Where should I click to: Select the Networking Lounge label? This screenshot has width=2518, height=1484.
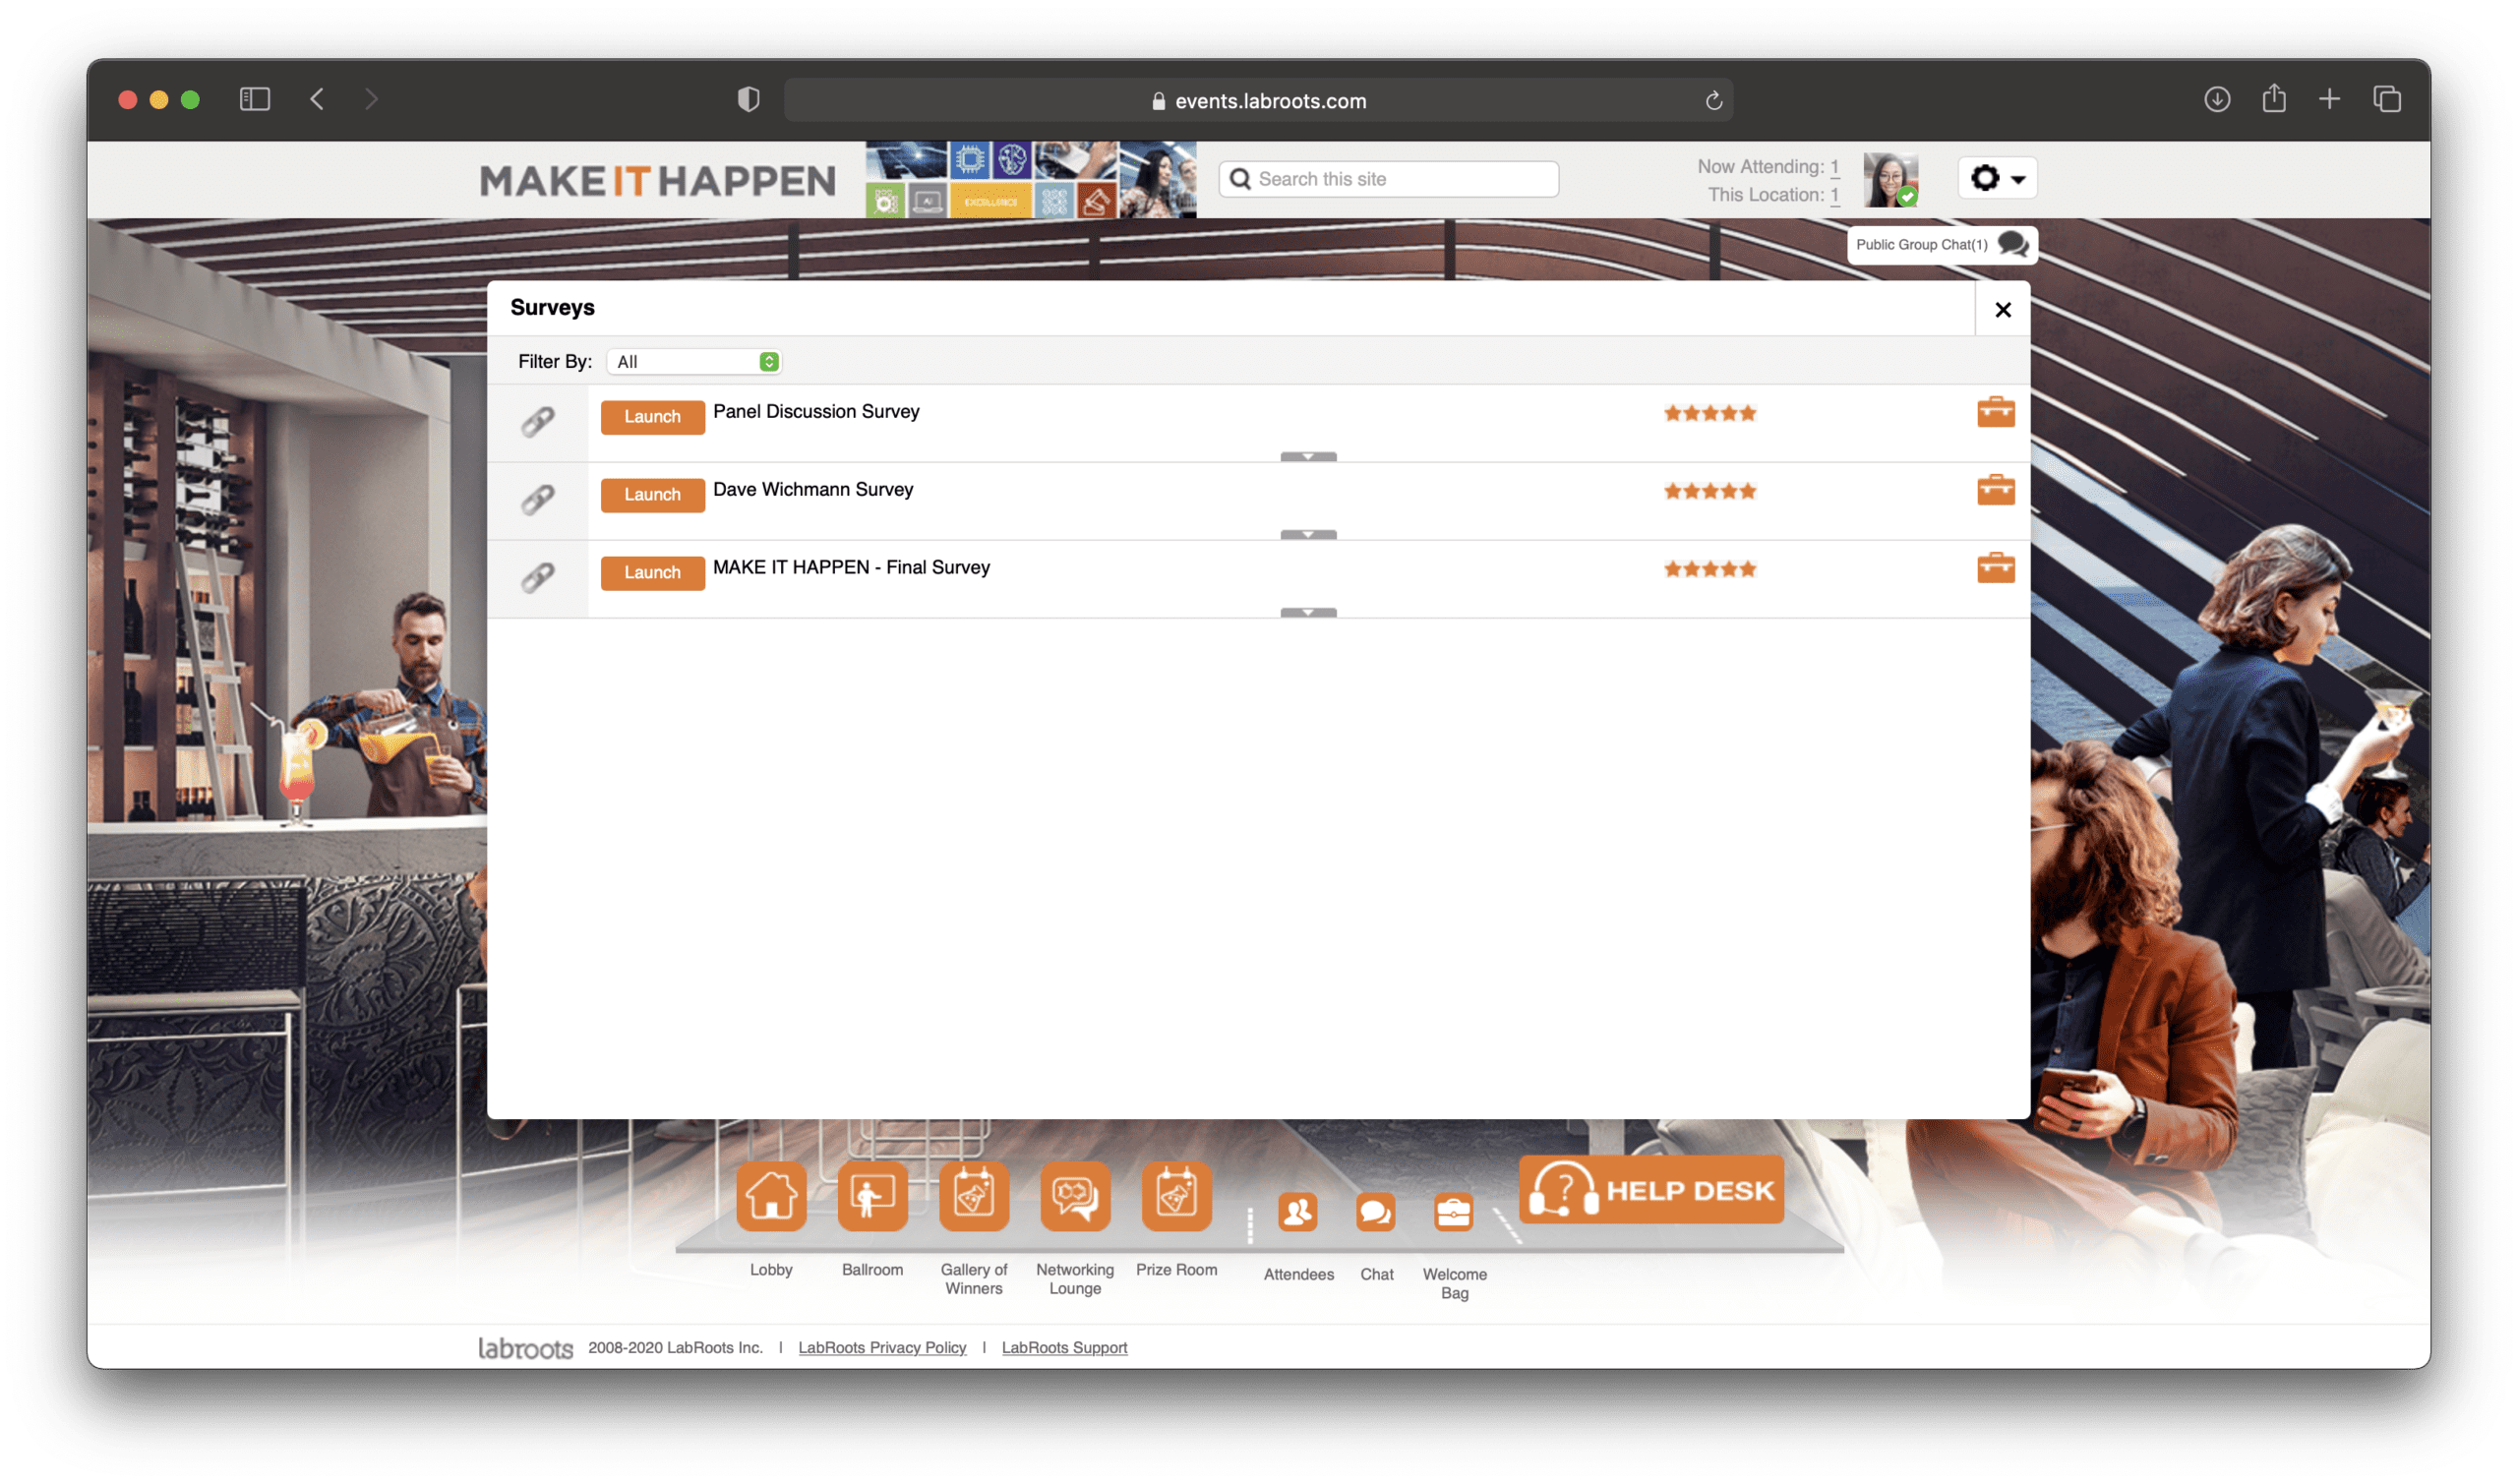click(1075, 1279)
